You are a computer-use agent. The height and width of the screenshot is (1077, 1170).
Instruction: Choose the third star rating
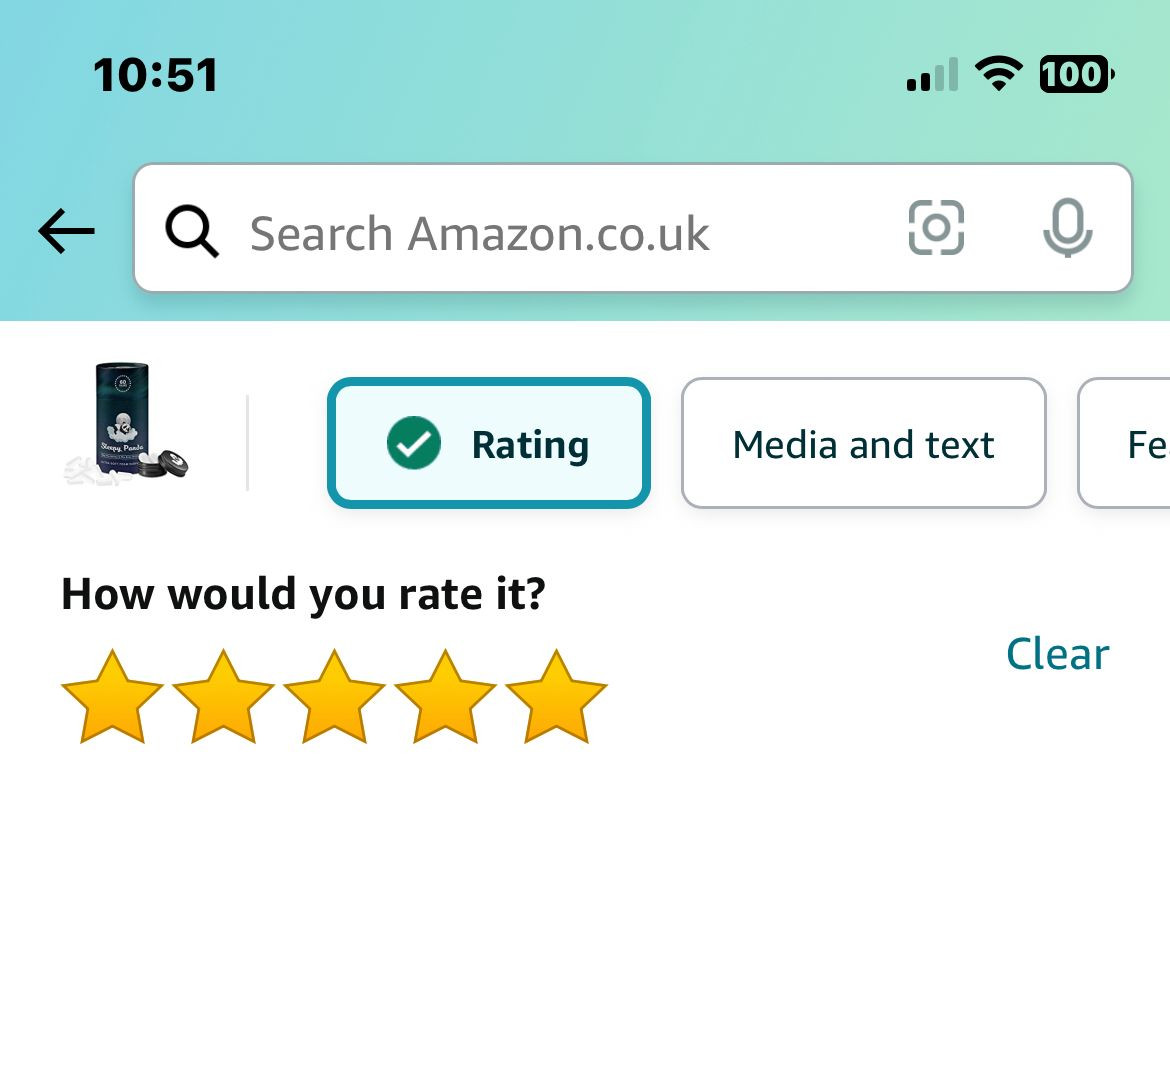(x=334, y=697)
